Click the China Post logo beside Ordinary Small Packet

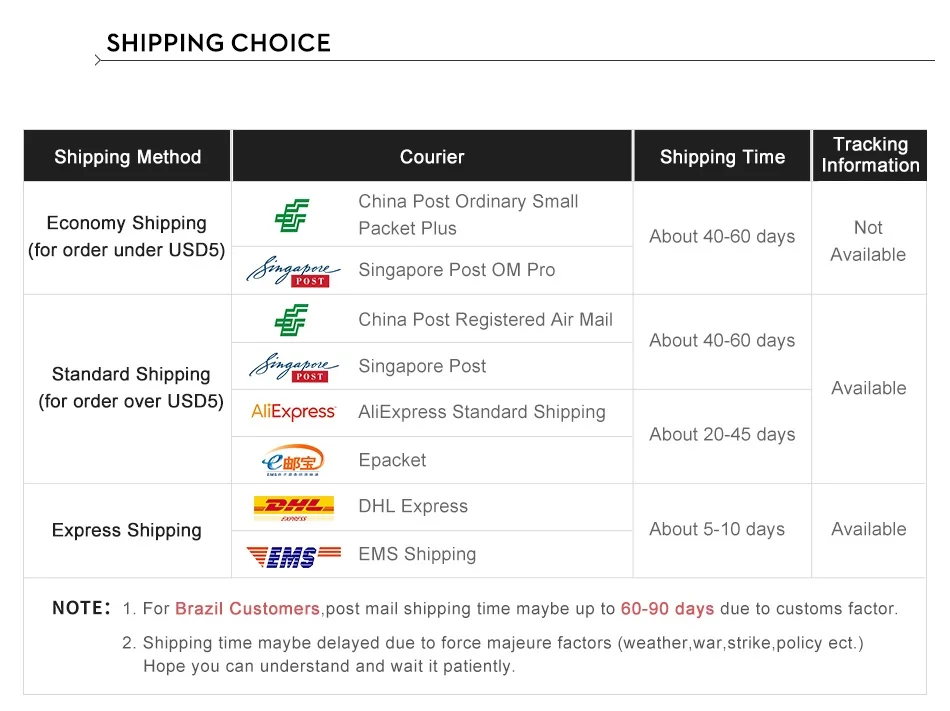coord(291,215)
